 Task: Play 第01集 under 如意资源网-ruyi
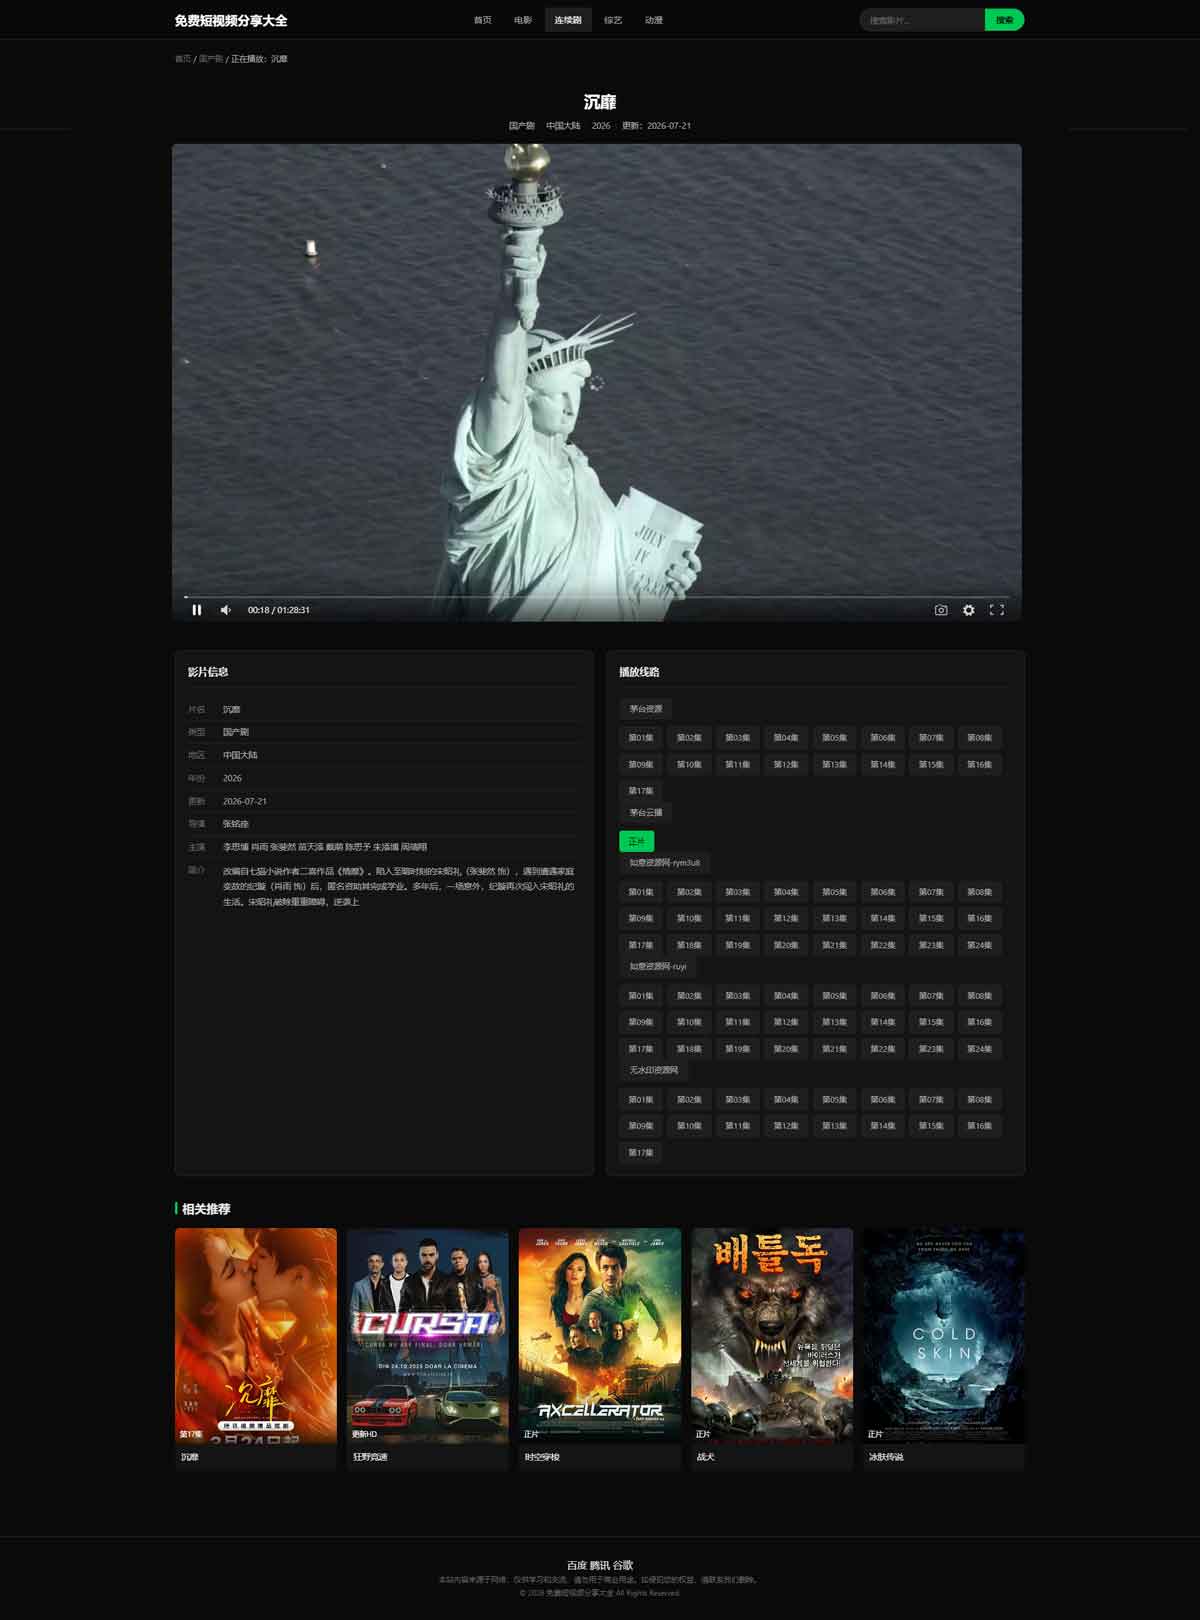click(641, 996)
